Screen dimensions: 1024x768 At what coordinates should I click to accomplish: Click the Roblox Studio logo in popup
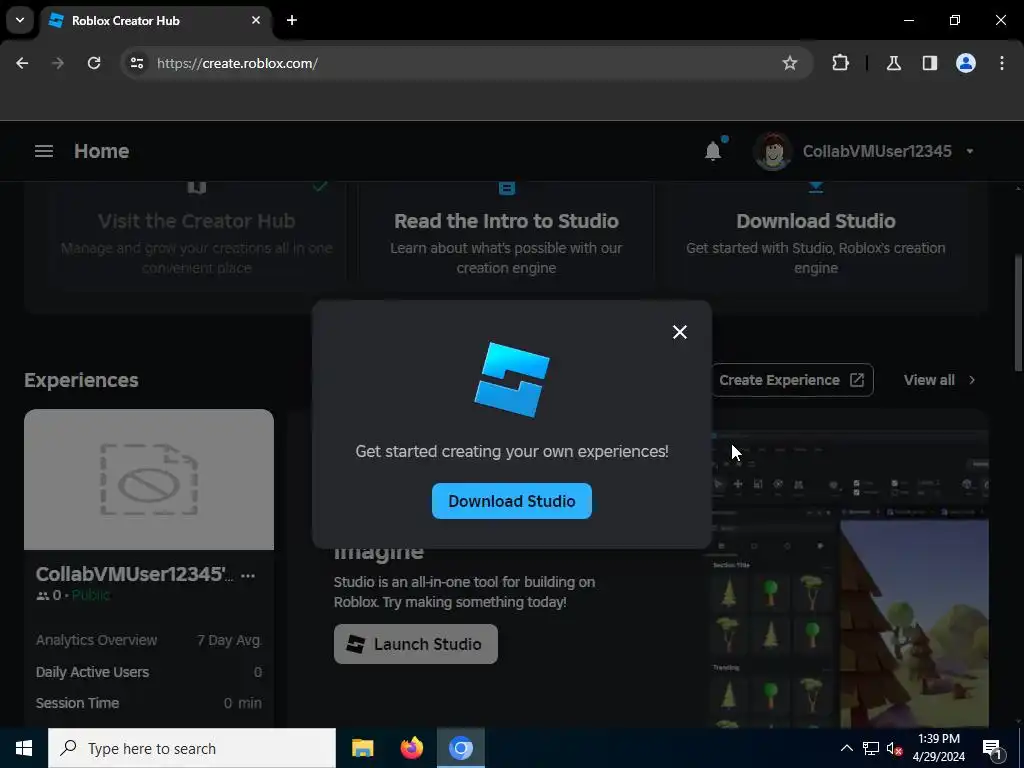[x=512, y=379]
